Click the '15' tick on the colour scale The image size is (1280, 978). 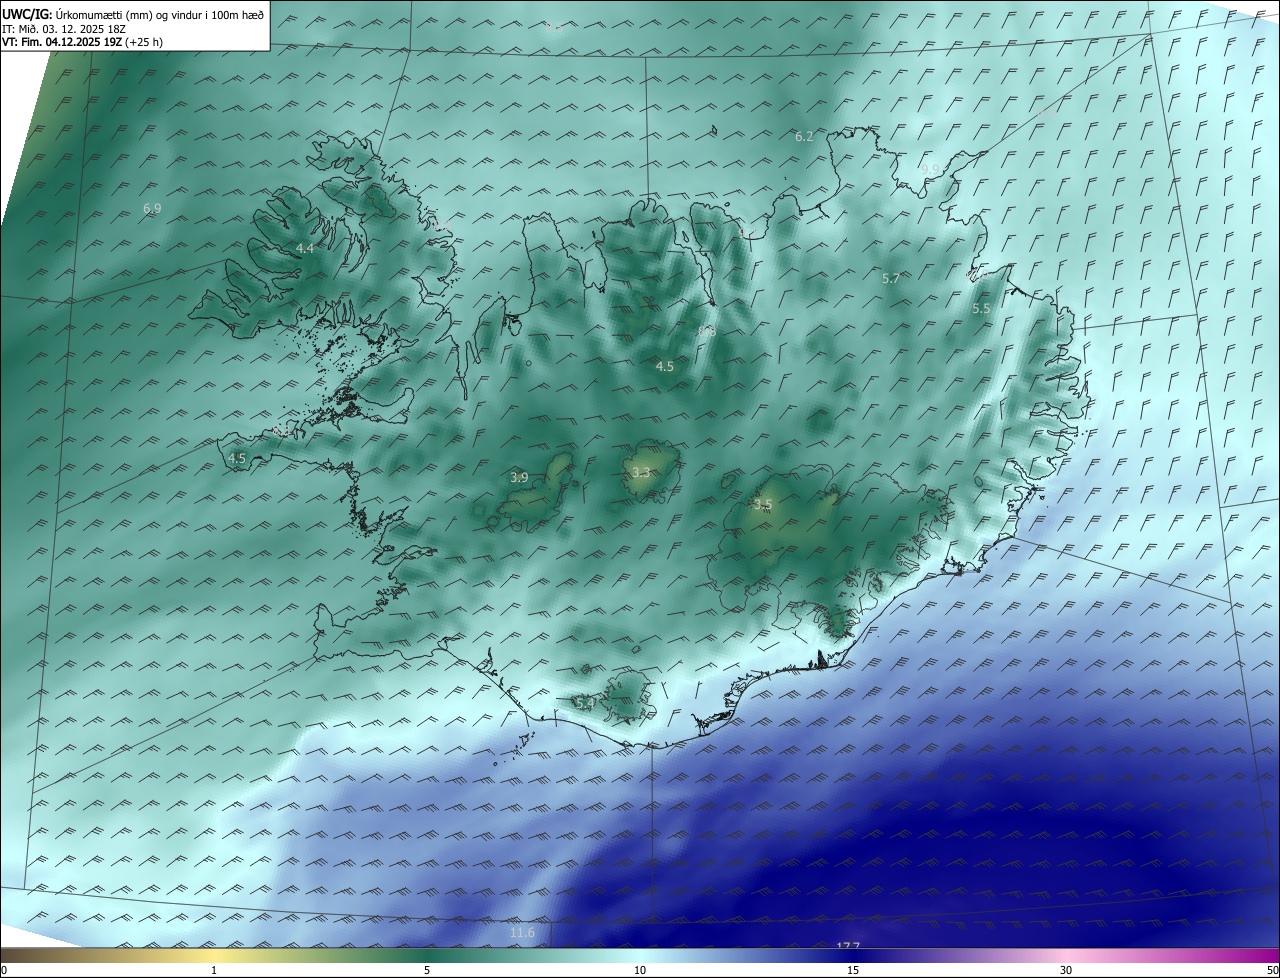(853, 970)
